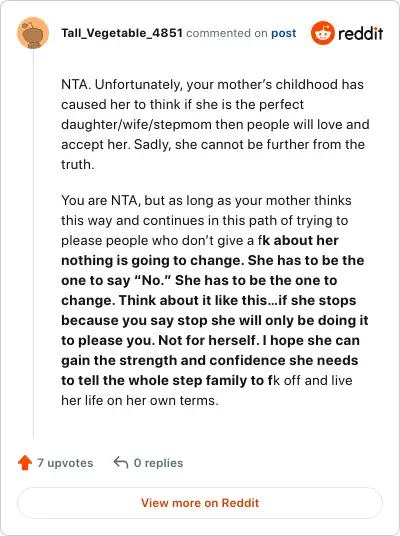Screen dimensions: 400x536
Task: Open the commenter's Snoo avatar
Action: click(x=33, y=33)
